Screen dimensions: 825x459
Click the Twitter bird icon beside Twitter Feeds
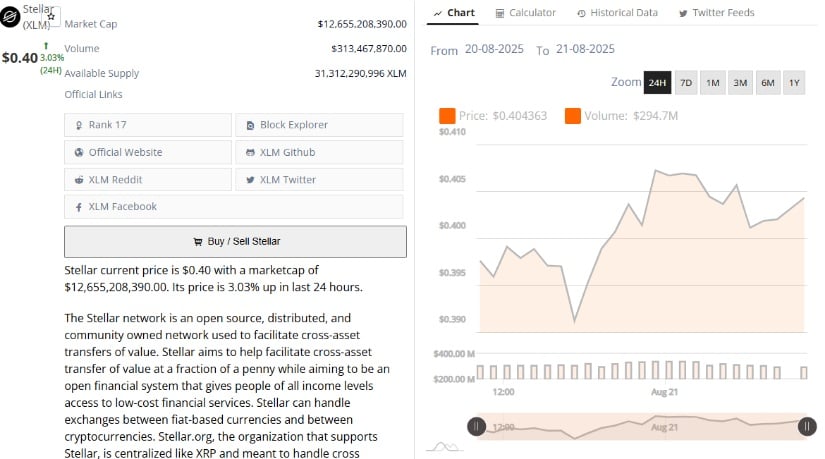[683, 13]
